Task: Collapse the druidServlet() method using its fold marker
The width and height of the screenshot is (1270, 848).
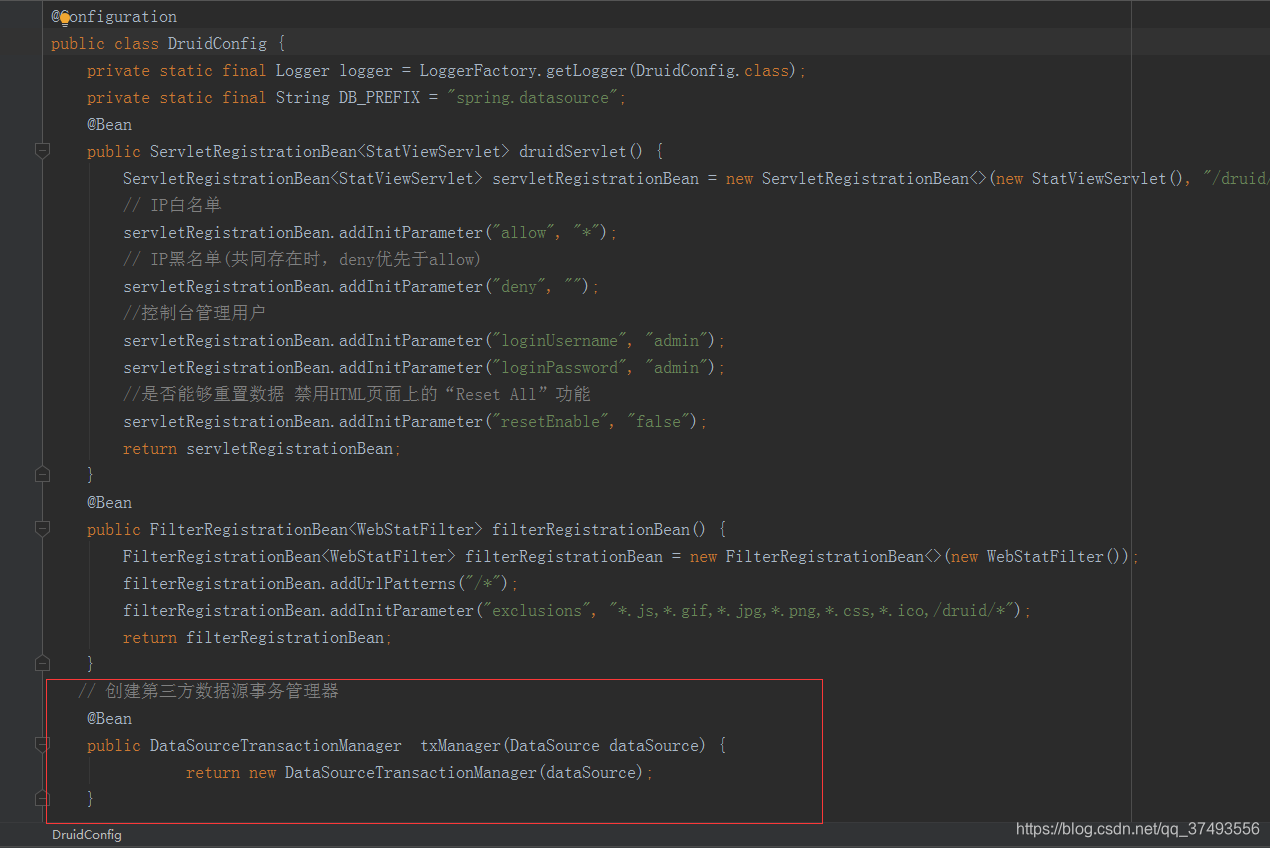Action: pos(42,151)
